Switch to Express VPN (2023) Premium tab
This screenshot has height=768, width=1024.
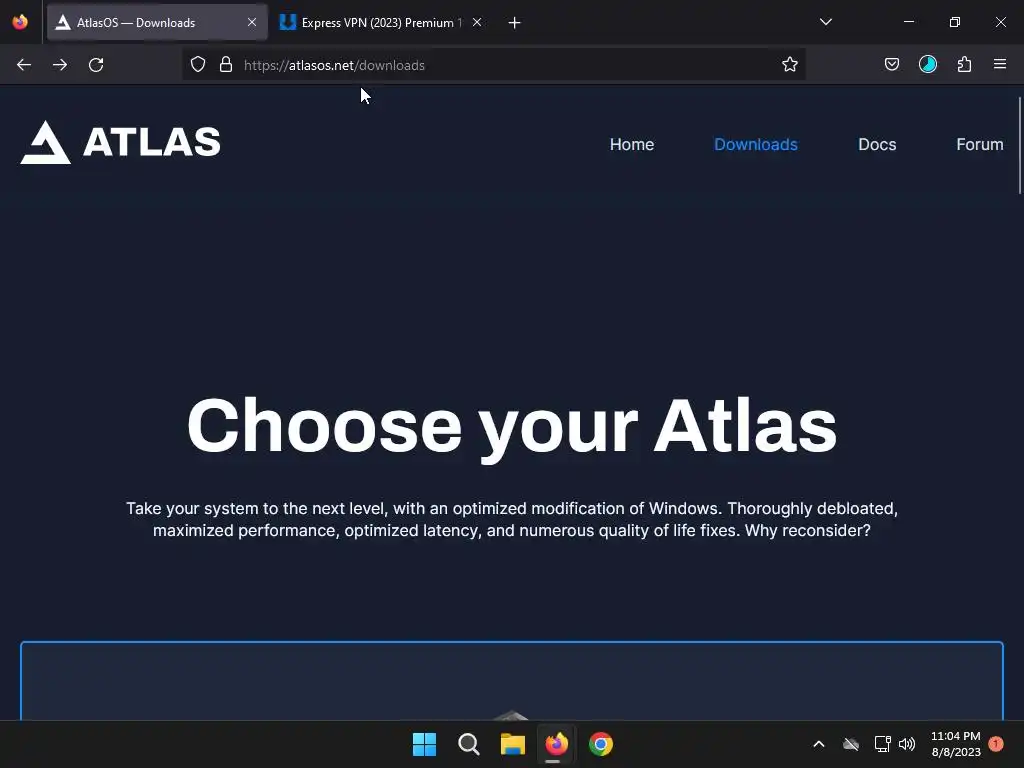point(382,22)
